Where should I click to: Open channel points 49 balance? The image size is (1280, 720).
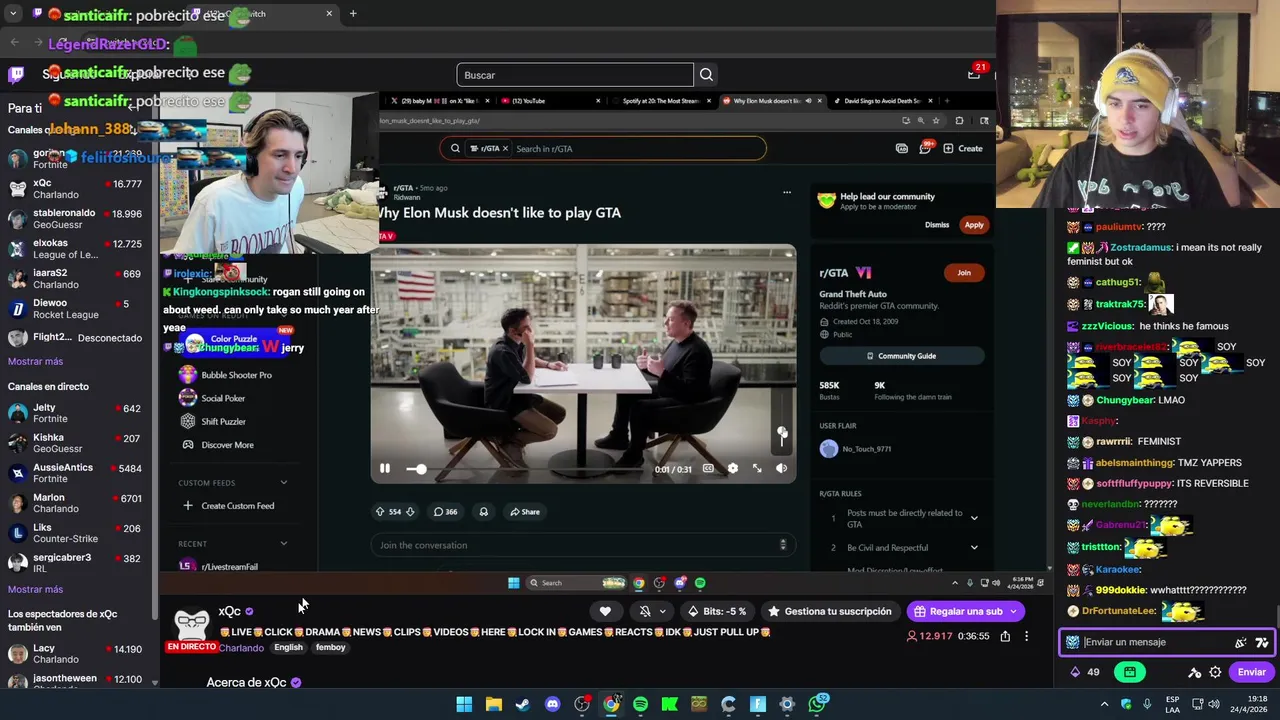[x=1084, y=673]
